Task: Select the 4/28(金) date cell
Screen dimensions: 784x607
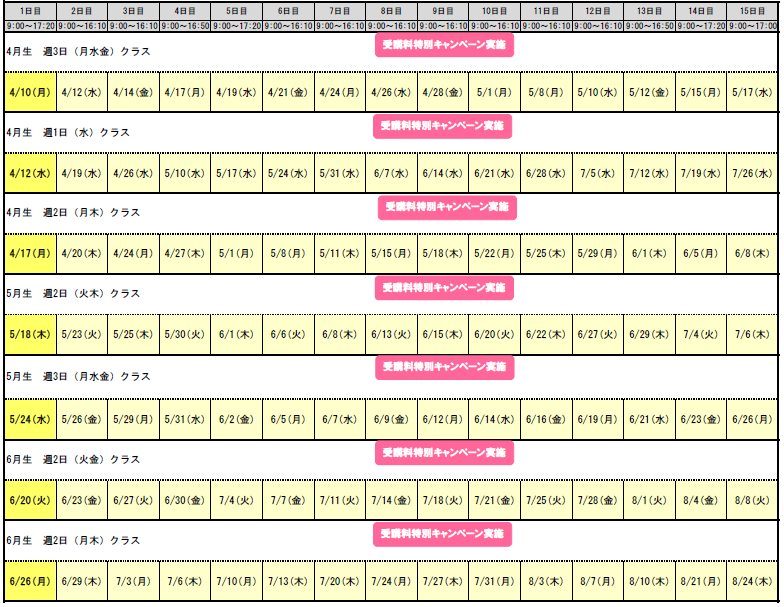Action: point(442,92)
